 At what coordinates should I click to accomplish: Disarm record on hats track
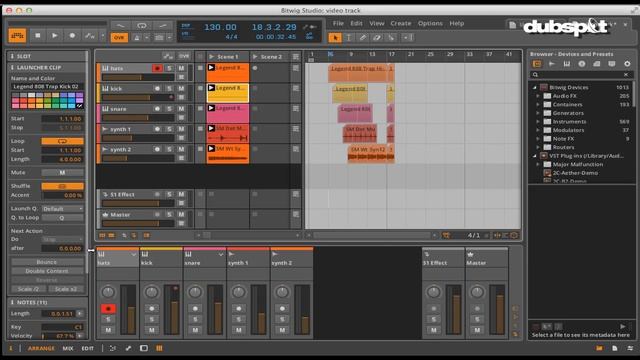tap(157, 68)
